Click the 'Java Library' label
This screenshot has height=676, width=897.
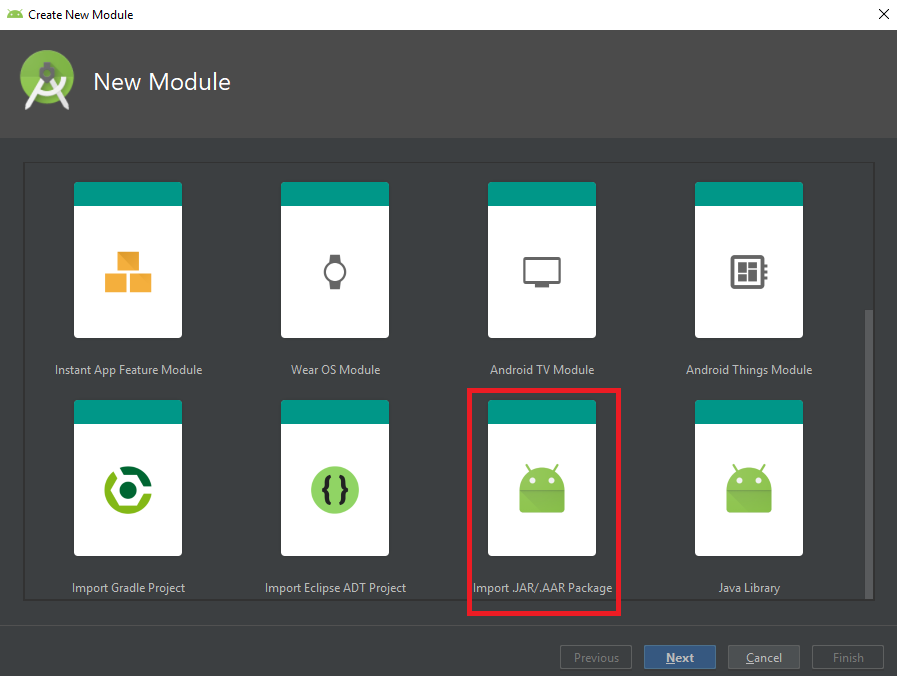749,588
